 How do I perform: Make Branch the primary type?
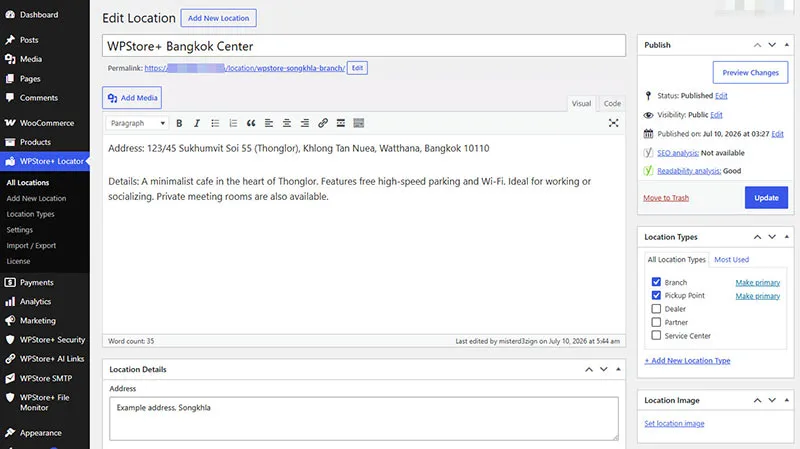[x=758, y=283]
